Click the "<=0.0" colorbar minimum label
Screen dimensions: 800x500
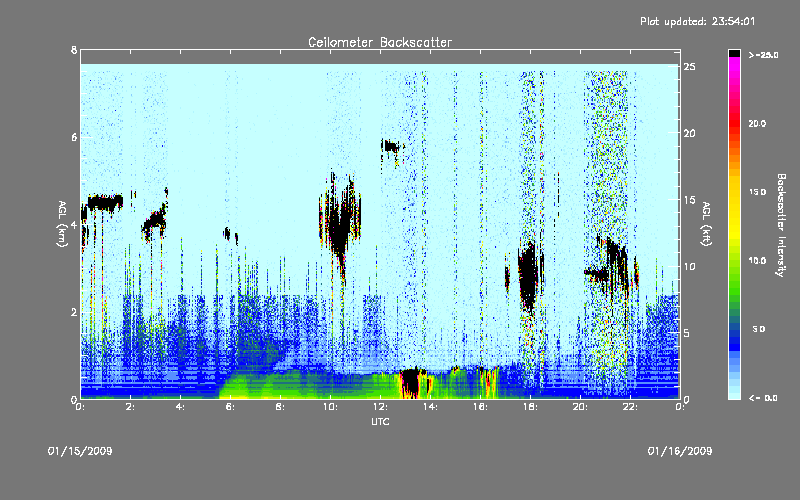pos(763,398)
